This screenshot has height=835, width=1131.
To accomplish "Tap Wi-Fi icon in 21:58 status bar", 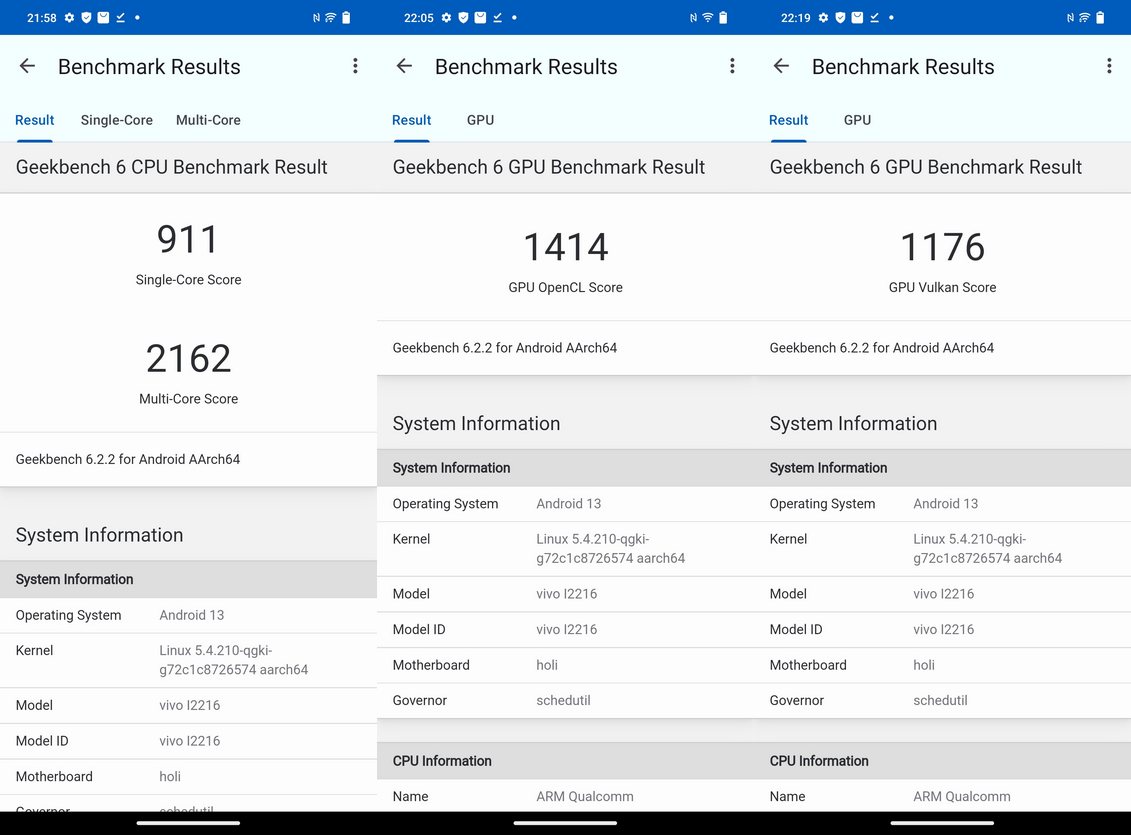I will click(330, 17).
